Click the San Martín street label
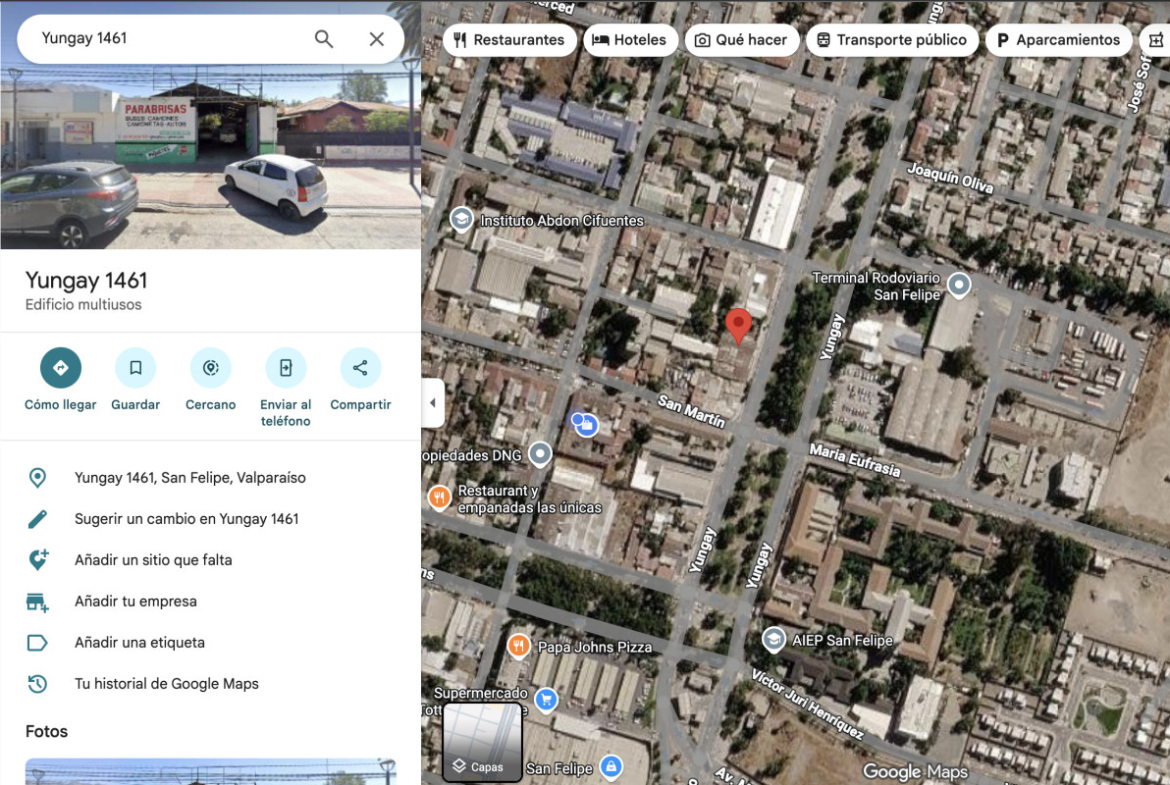The width and height of the screenshot is (1170, 785). (x=691, y=412)
